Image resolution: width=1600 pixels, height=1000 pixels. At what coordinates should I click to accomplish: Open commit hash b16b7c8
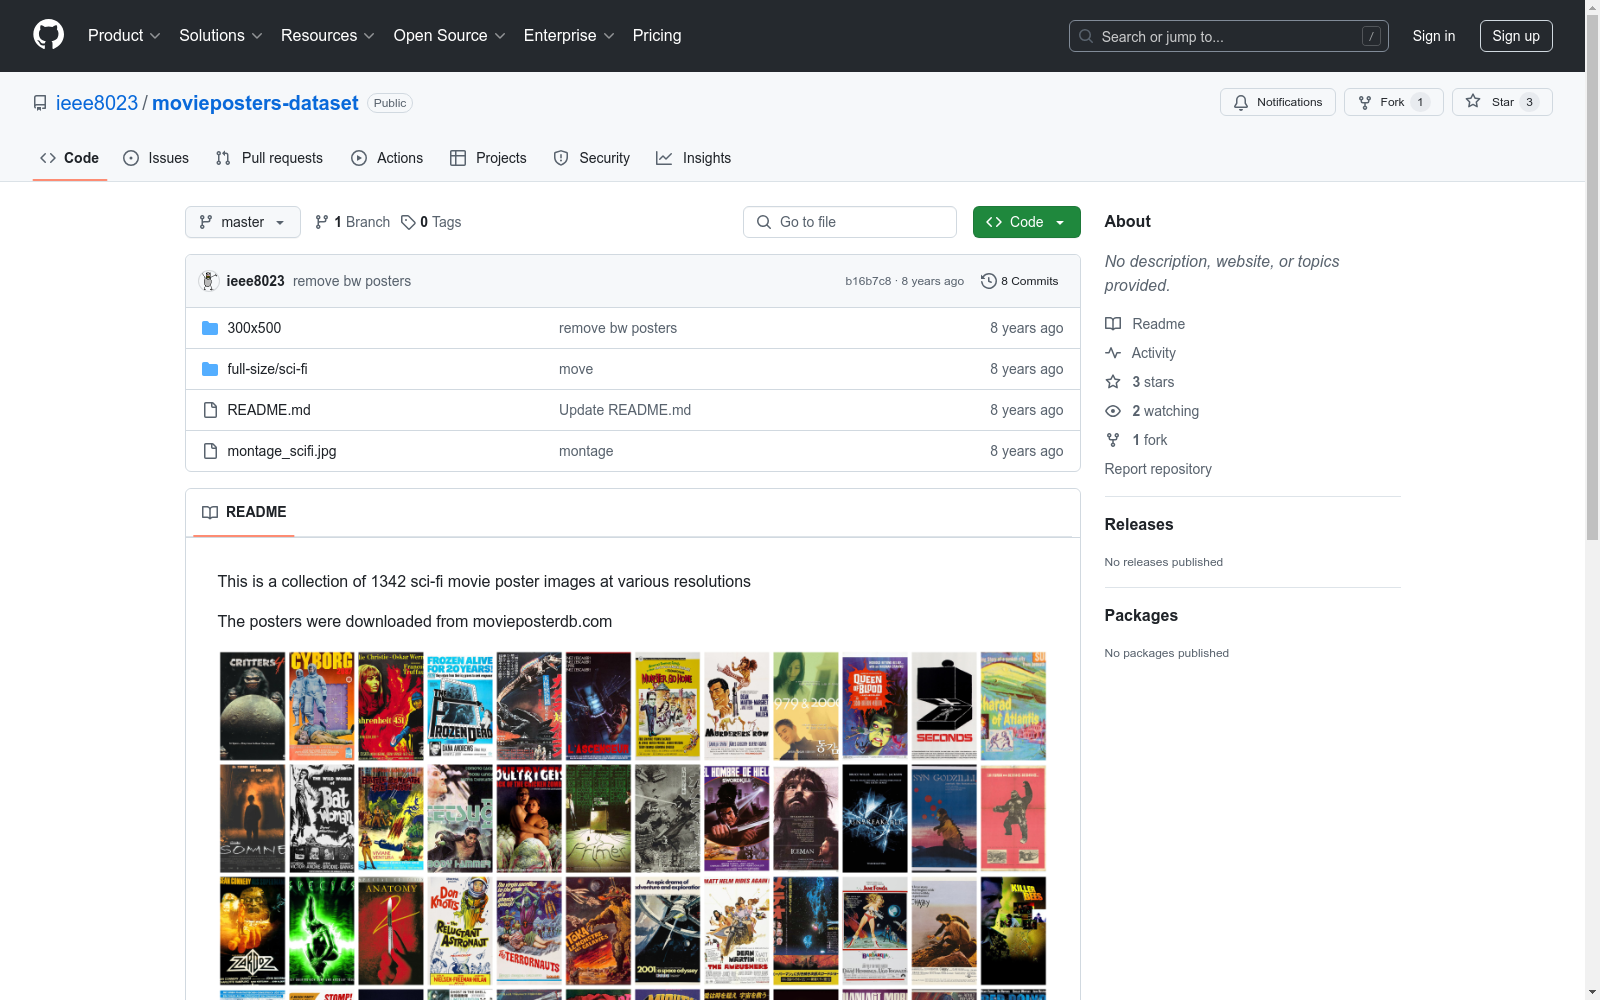[x=868, y=281]
